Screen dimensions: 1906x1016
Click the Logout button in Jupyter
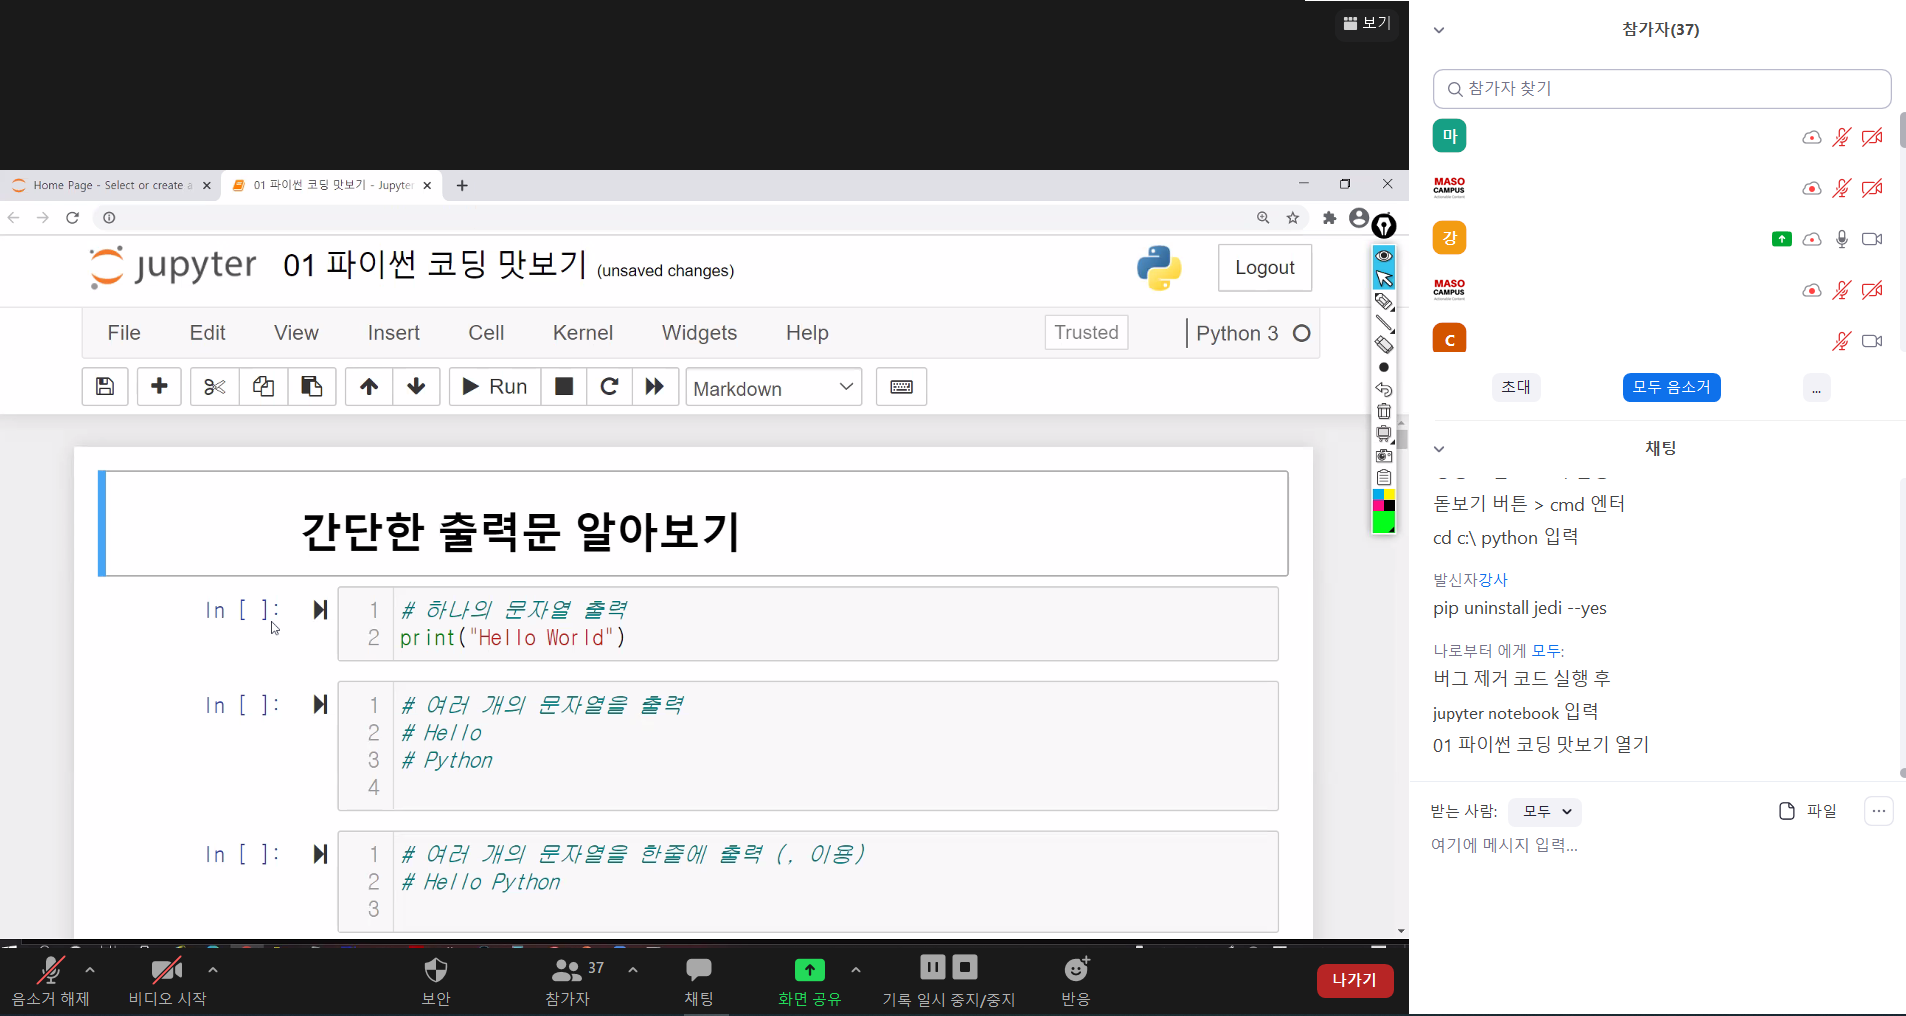[1264, 268]
